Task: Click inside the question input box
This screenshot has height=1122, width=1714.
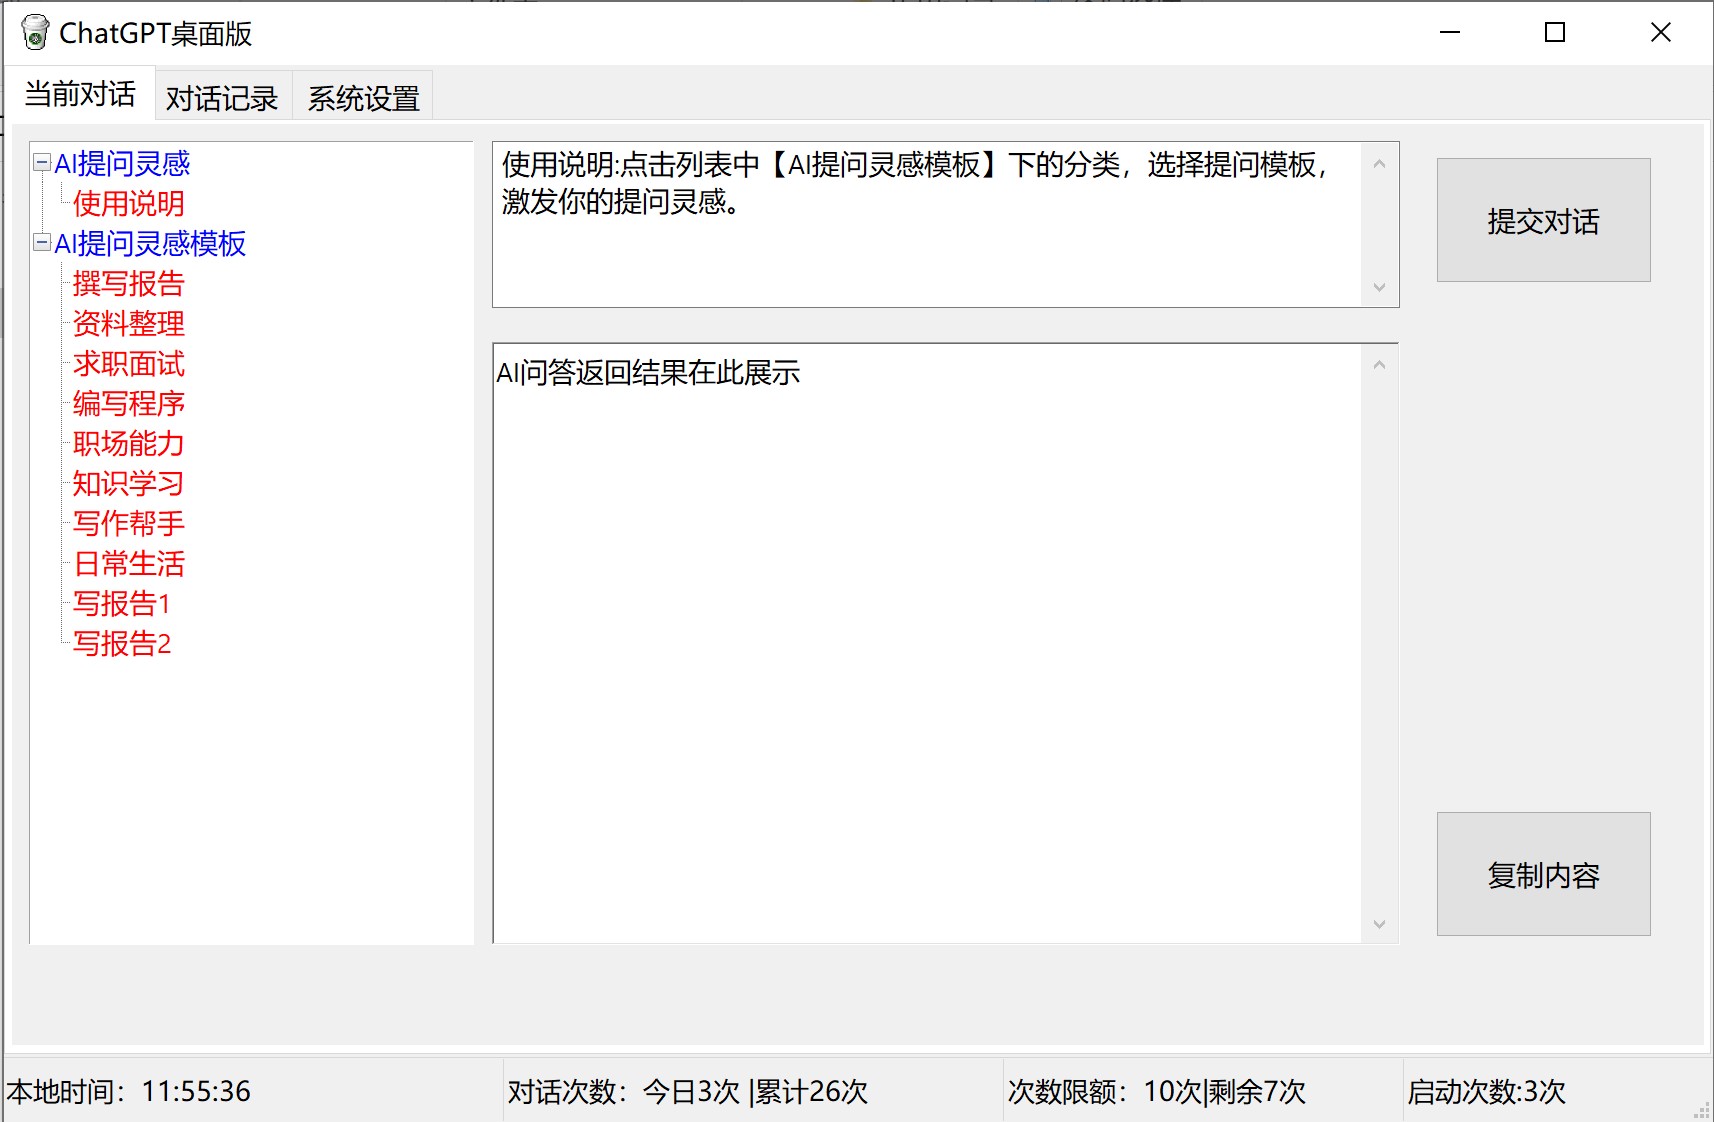Action: [x=927, y=224]
